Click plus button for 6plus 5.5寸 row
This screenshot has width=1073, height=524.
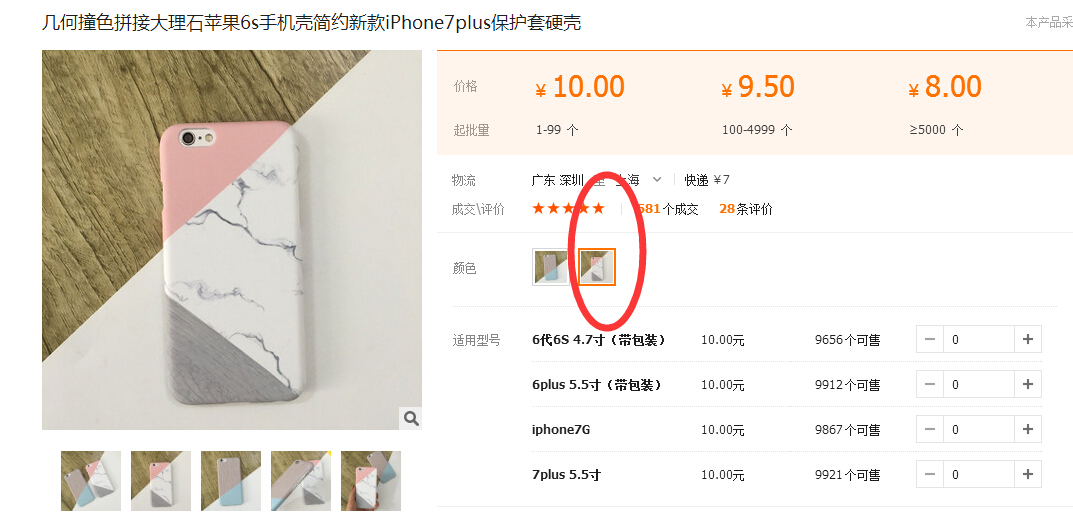[1027, 384]
